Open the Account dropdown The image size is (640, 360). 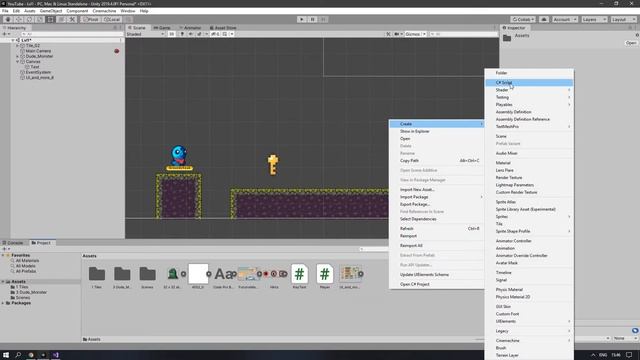tap(565, 19)
